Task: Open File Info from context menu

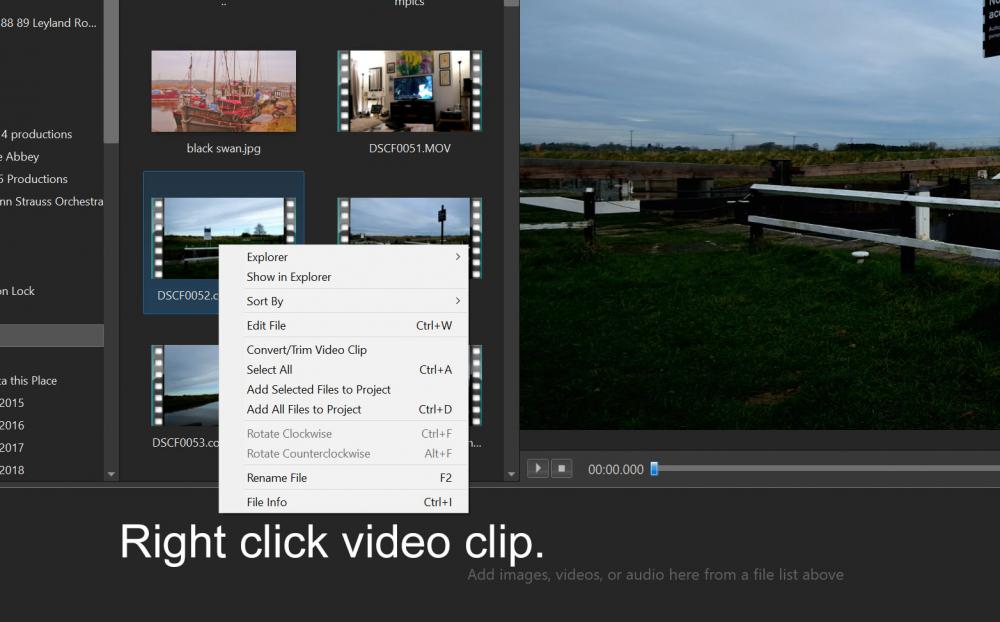Action: (x=267, y=502)
